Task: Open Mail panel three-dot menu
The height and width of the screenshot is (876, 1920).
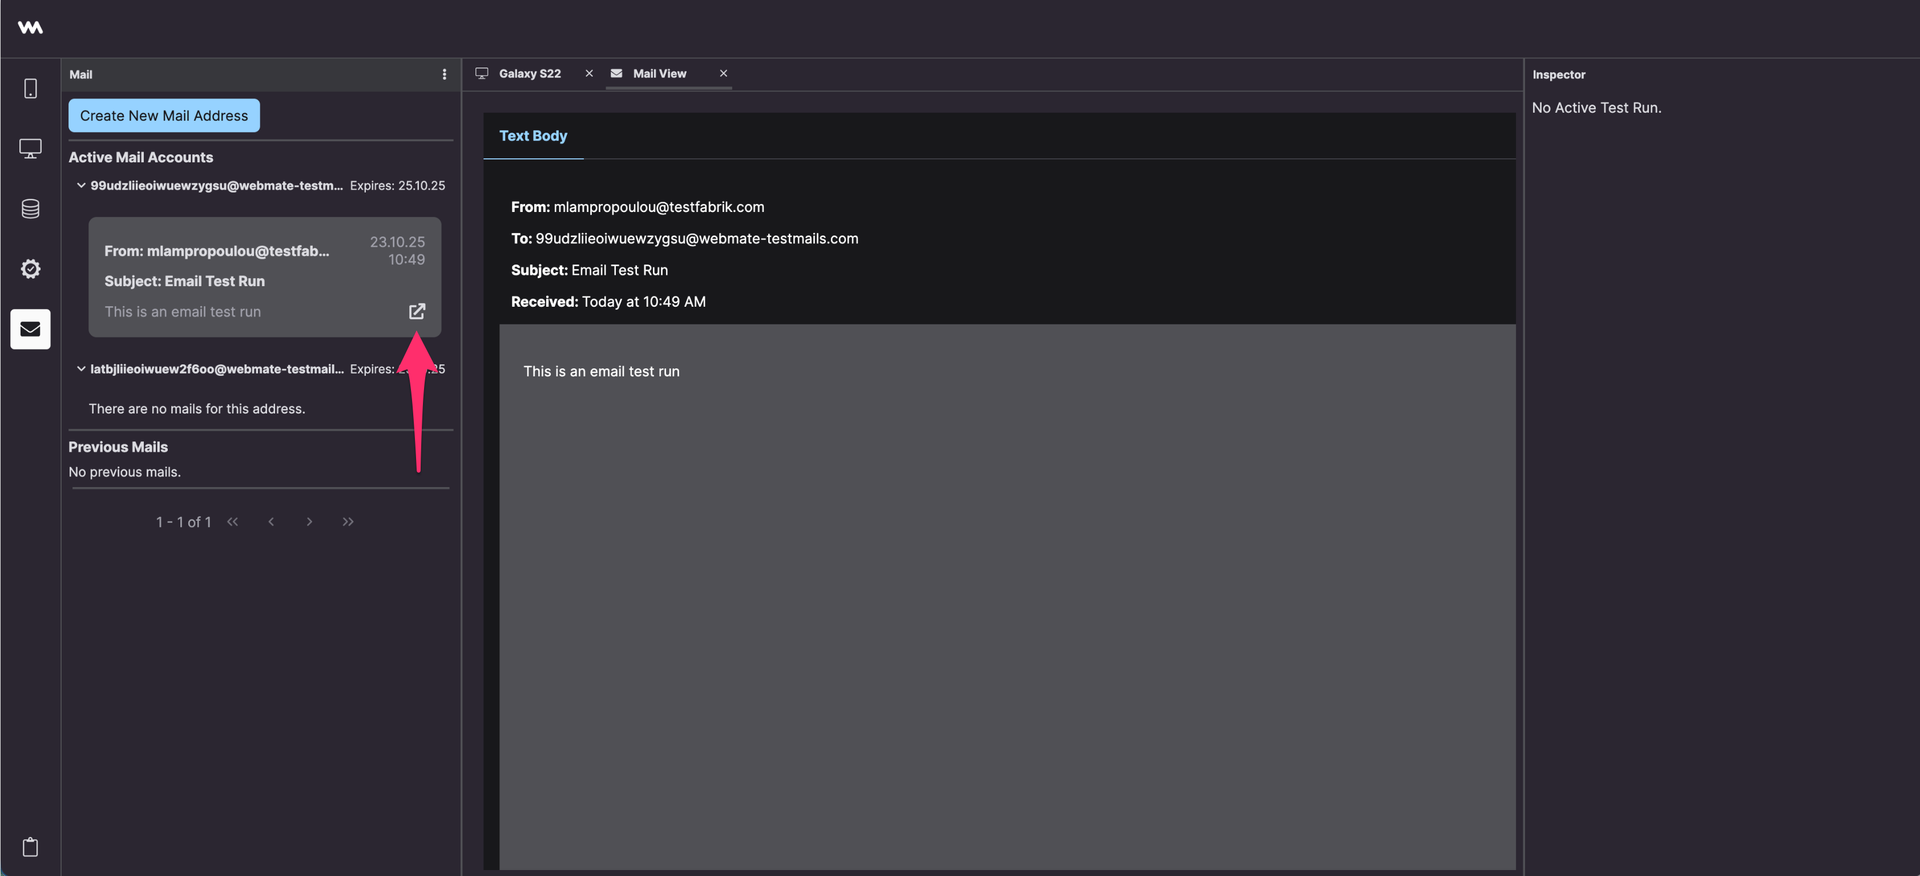Action: pos(444,75)
